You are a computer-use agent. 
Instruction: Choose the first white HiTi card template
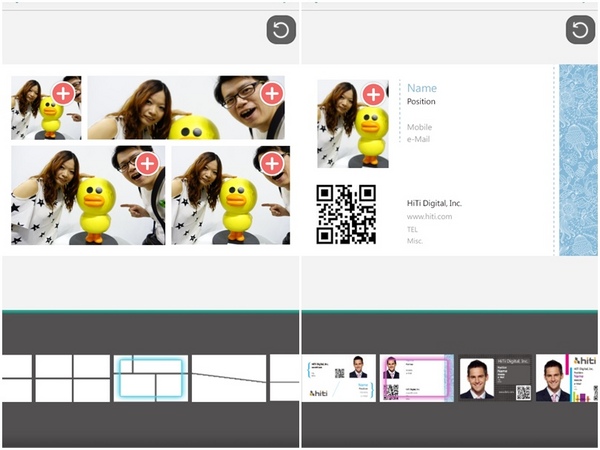point(339,379)
